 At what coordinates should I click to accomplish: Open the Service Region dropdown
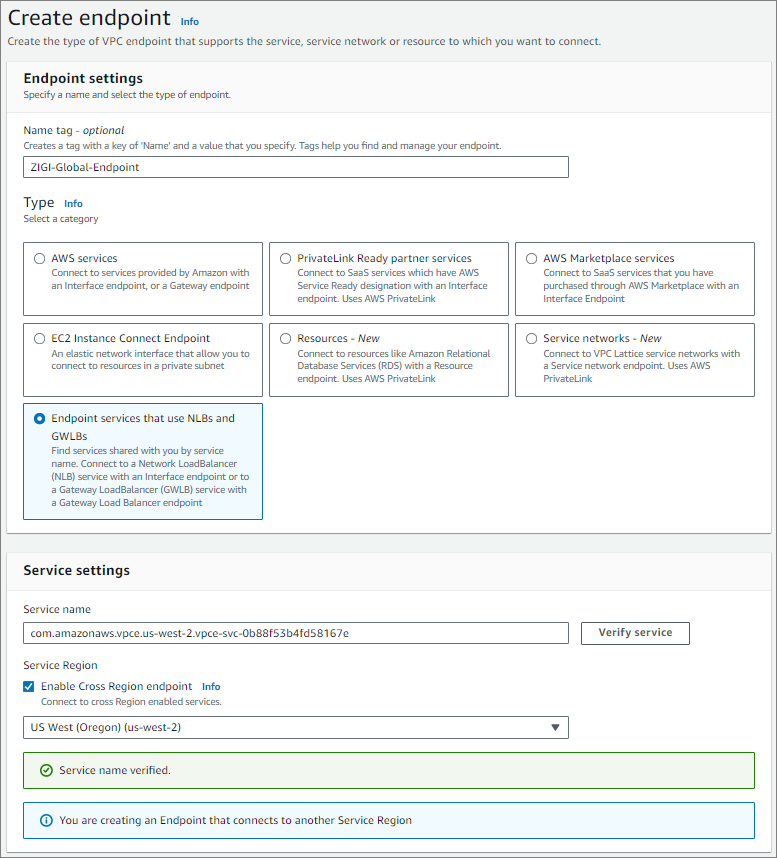coord(295,727)
